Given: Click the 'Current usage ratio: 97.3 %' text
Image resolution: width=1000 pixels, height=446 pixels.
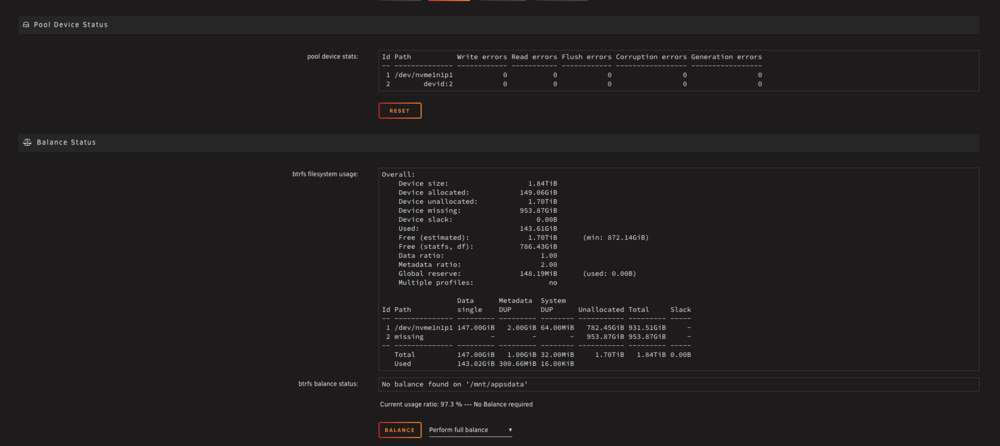Looking at the screenshot, I should coord(420,405).
